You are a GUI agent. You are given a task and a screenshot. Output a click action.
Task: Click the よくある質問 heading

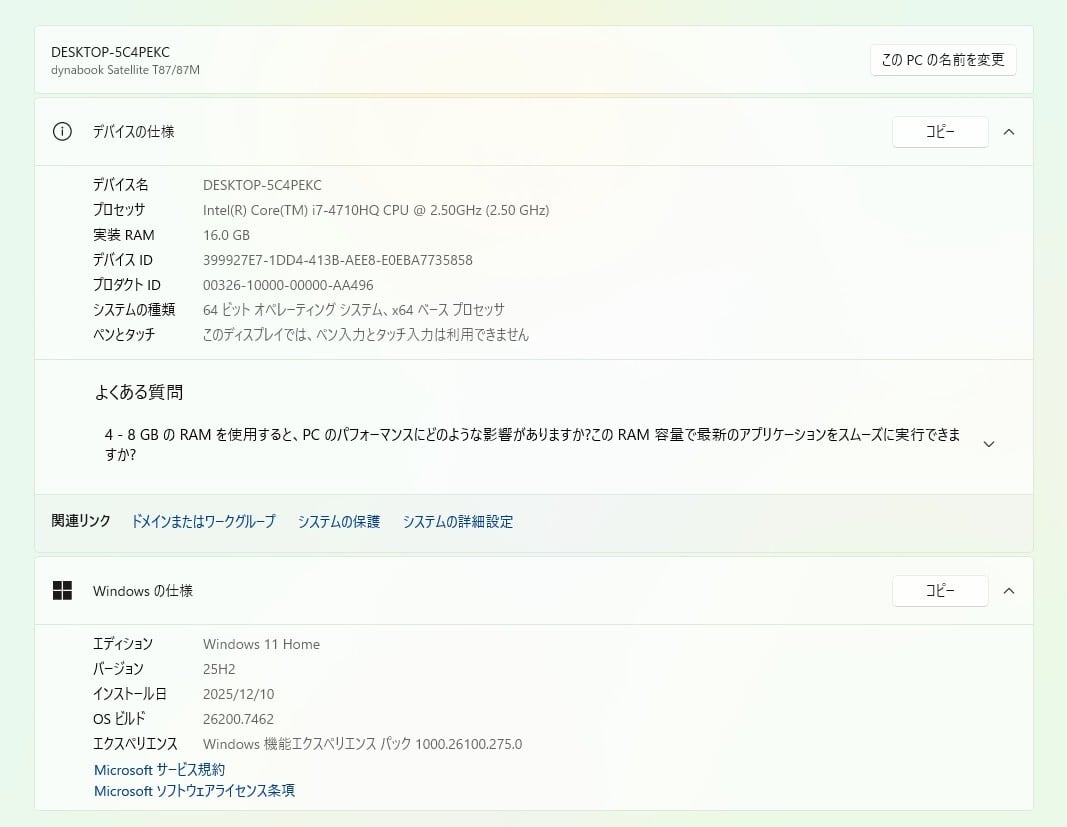pyautogui.click(x=139, y=392)
